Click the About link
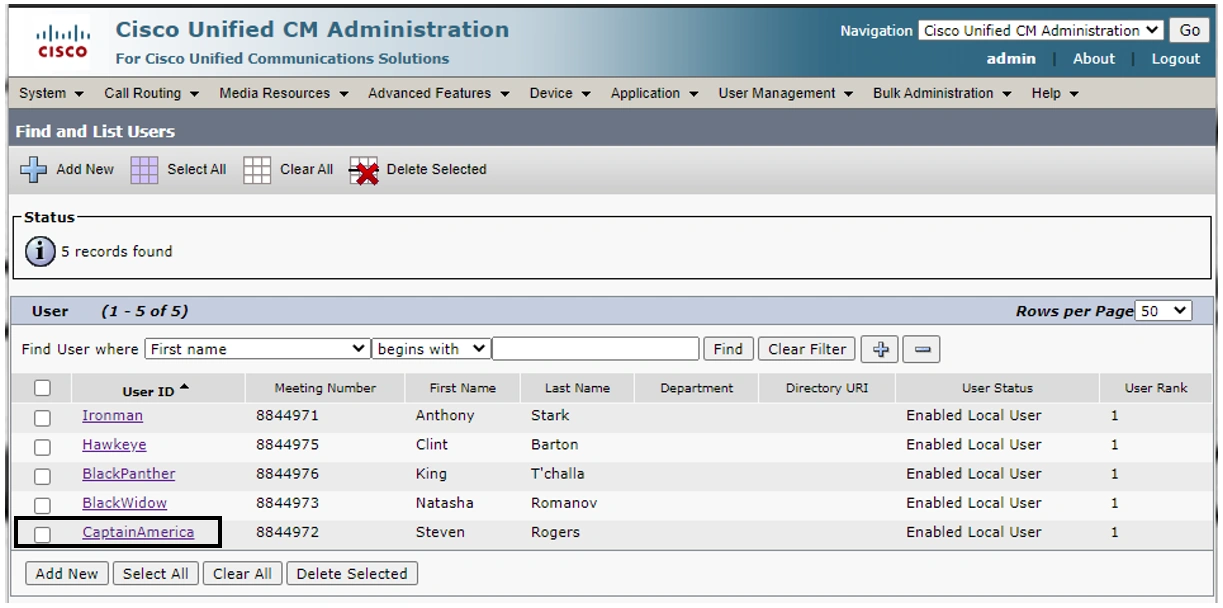This screenshot has width=1223, height=608. coord(1093,59)
